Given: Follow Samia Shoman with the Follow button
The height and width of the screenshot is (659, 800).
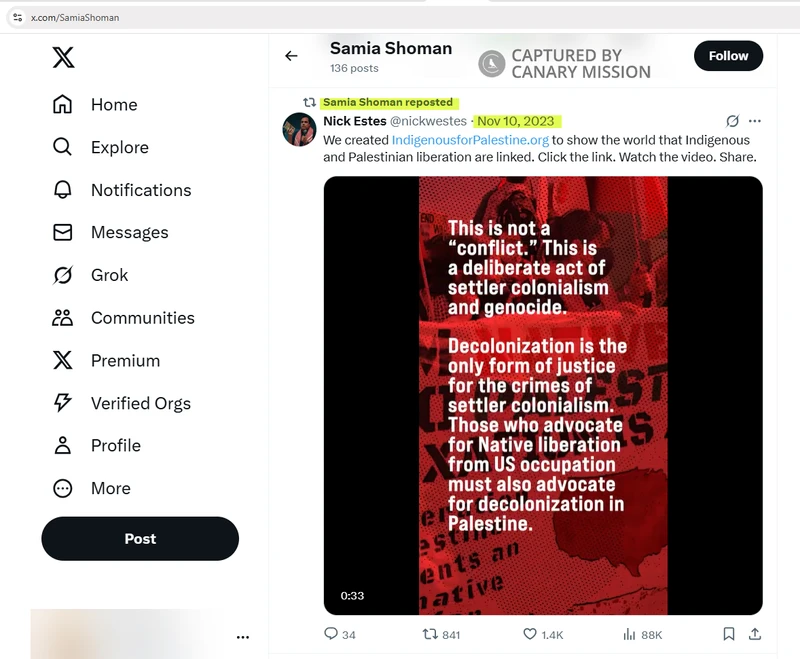Looking at the screenshot, I should [x=728, y=56].
